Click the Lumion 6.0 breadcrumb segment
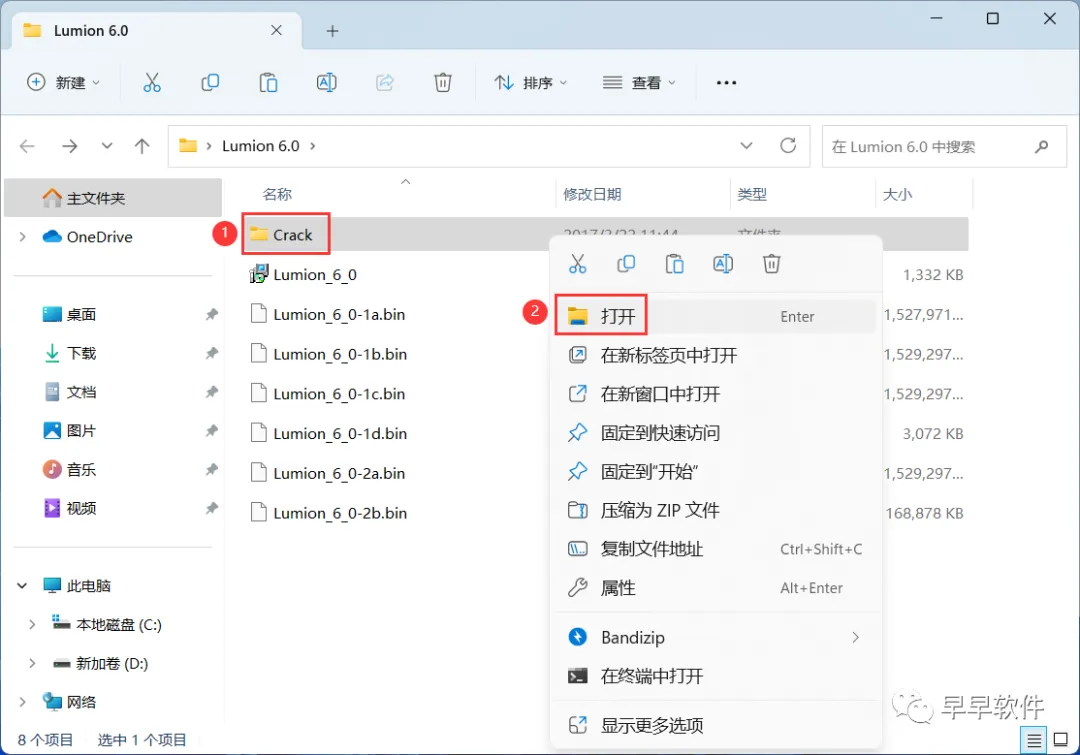Screen dimensions: 1080x755 pos(260,146)
